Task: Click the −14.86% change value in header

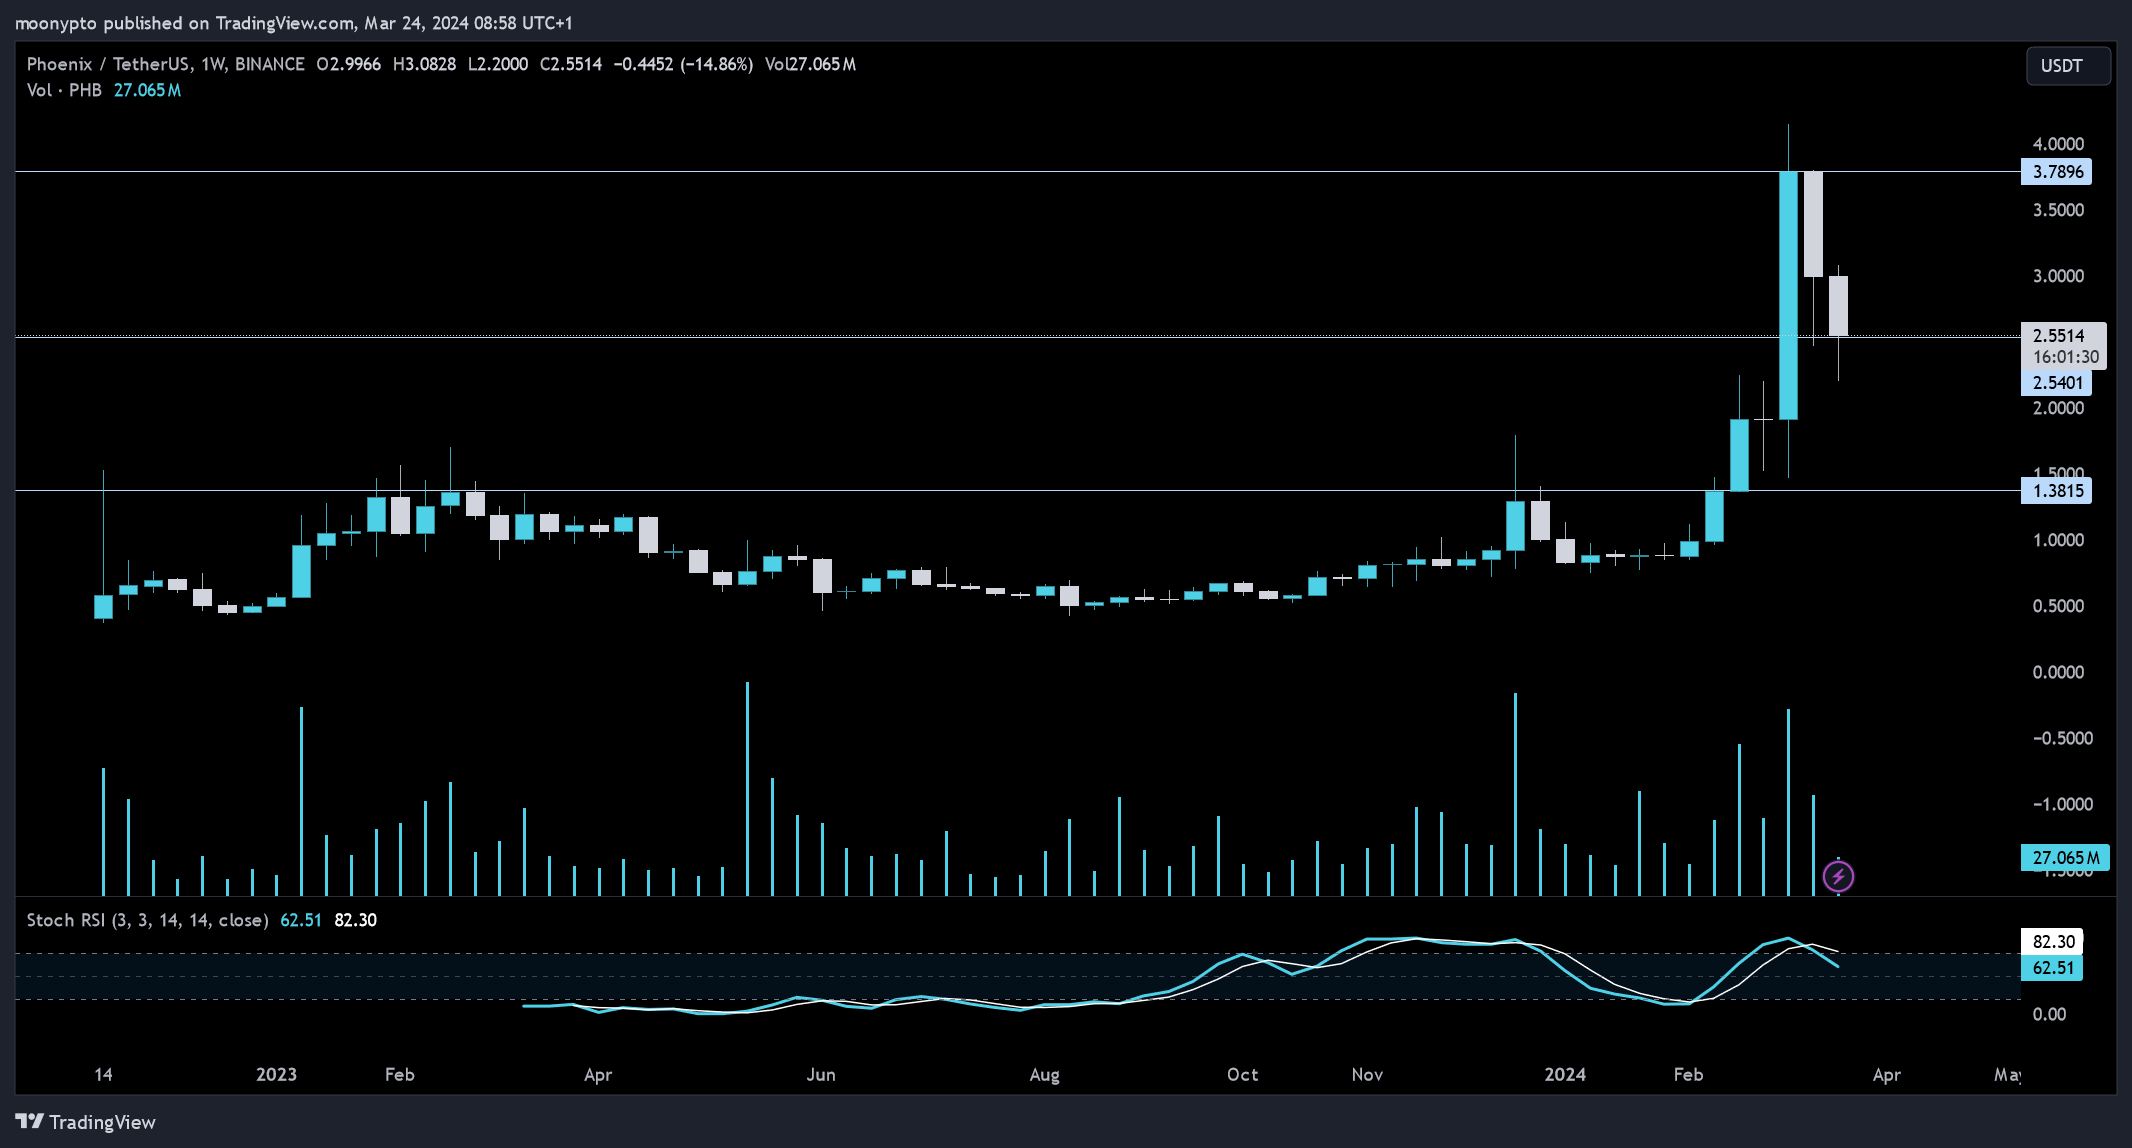Action: [716, 64]
